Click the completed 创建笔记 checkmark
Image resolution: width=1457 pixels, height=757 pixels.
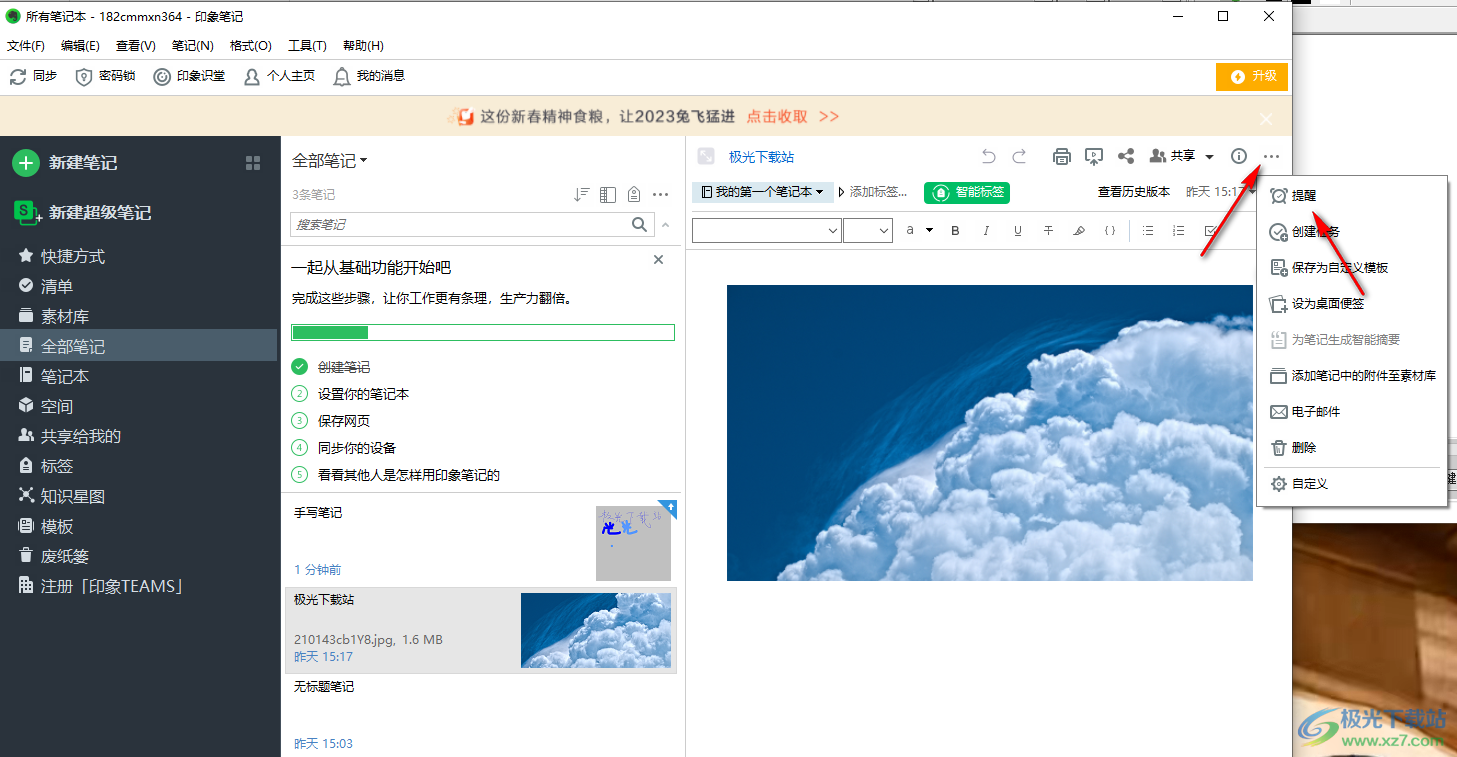tap(300, 367)
